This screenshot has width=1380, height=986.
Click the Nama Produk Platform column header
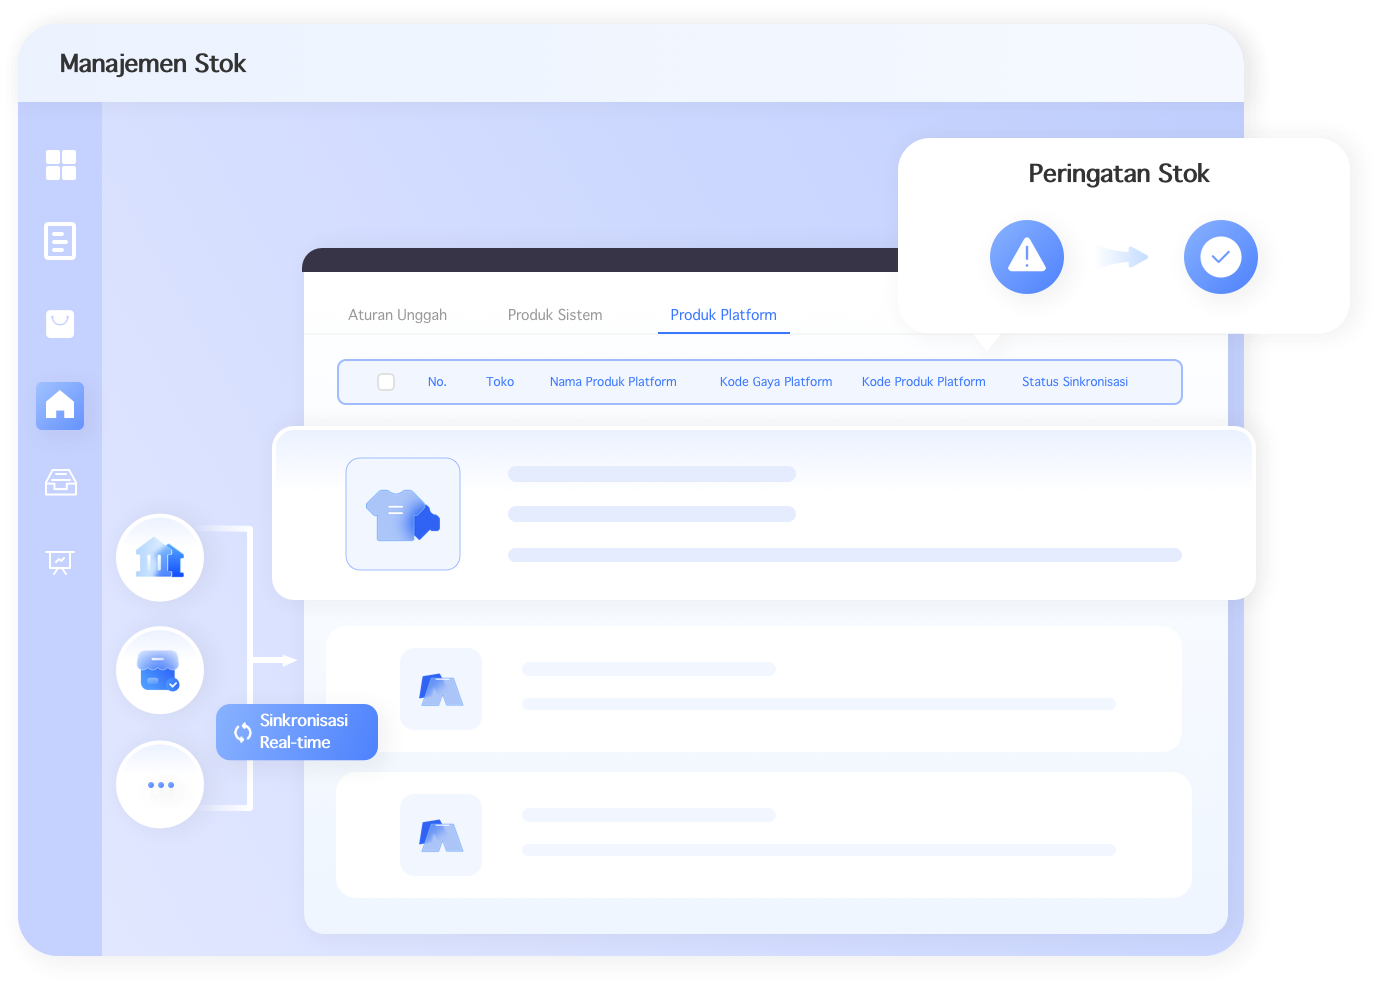pos(613,382)
